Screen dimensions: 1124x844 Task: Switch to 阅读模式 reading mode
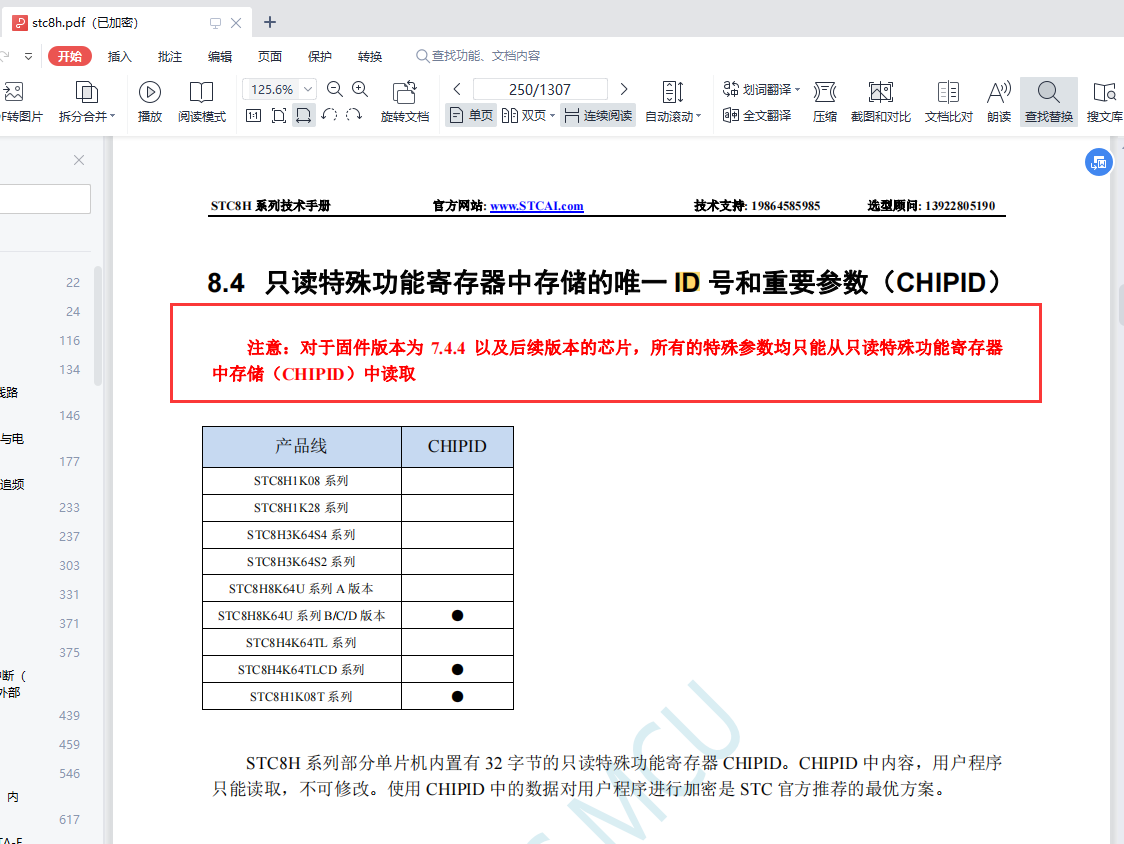tap(201, 101)
